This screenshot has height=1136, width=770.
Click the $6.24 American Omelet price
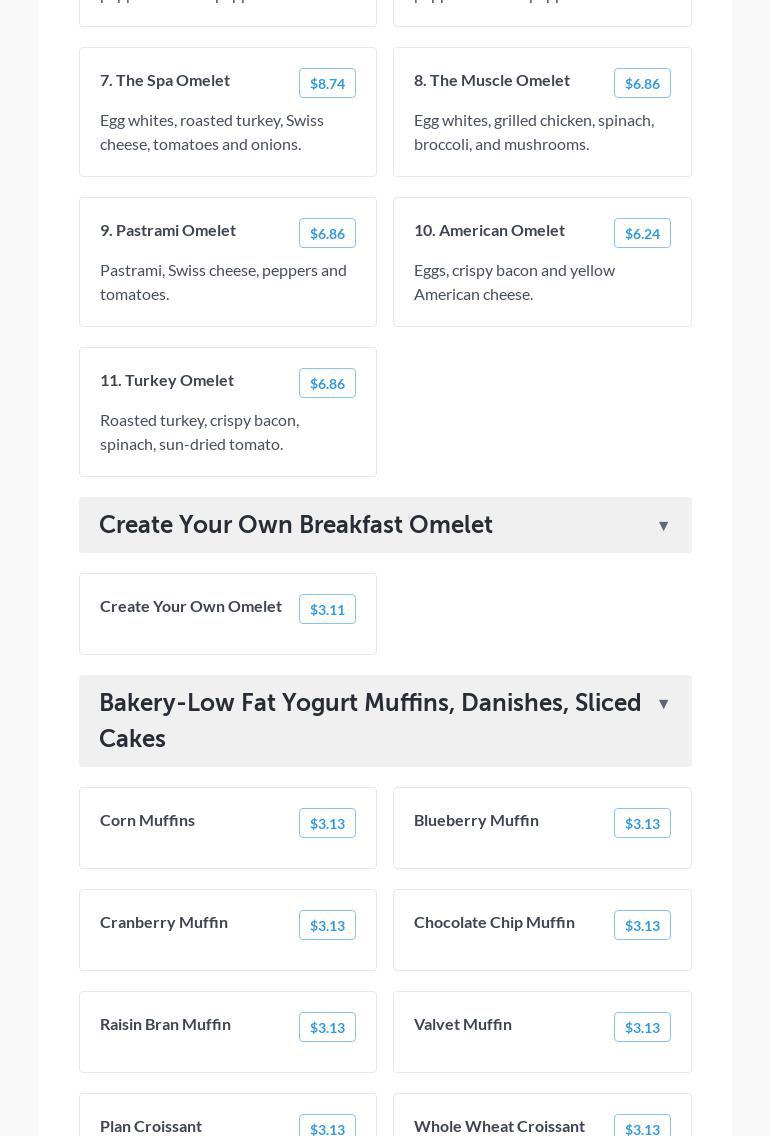(x=642, y=233)
